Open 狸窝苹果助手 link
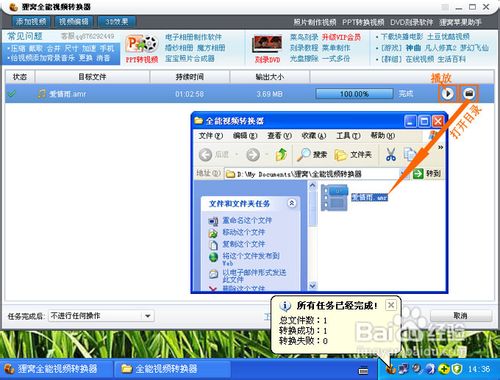The image size is (500, 380). point(460,22)
